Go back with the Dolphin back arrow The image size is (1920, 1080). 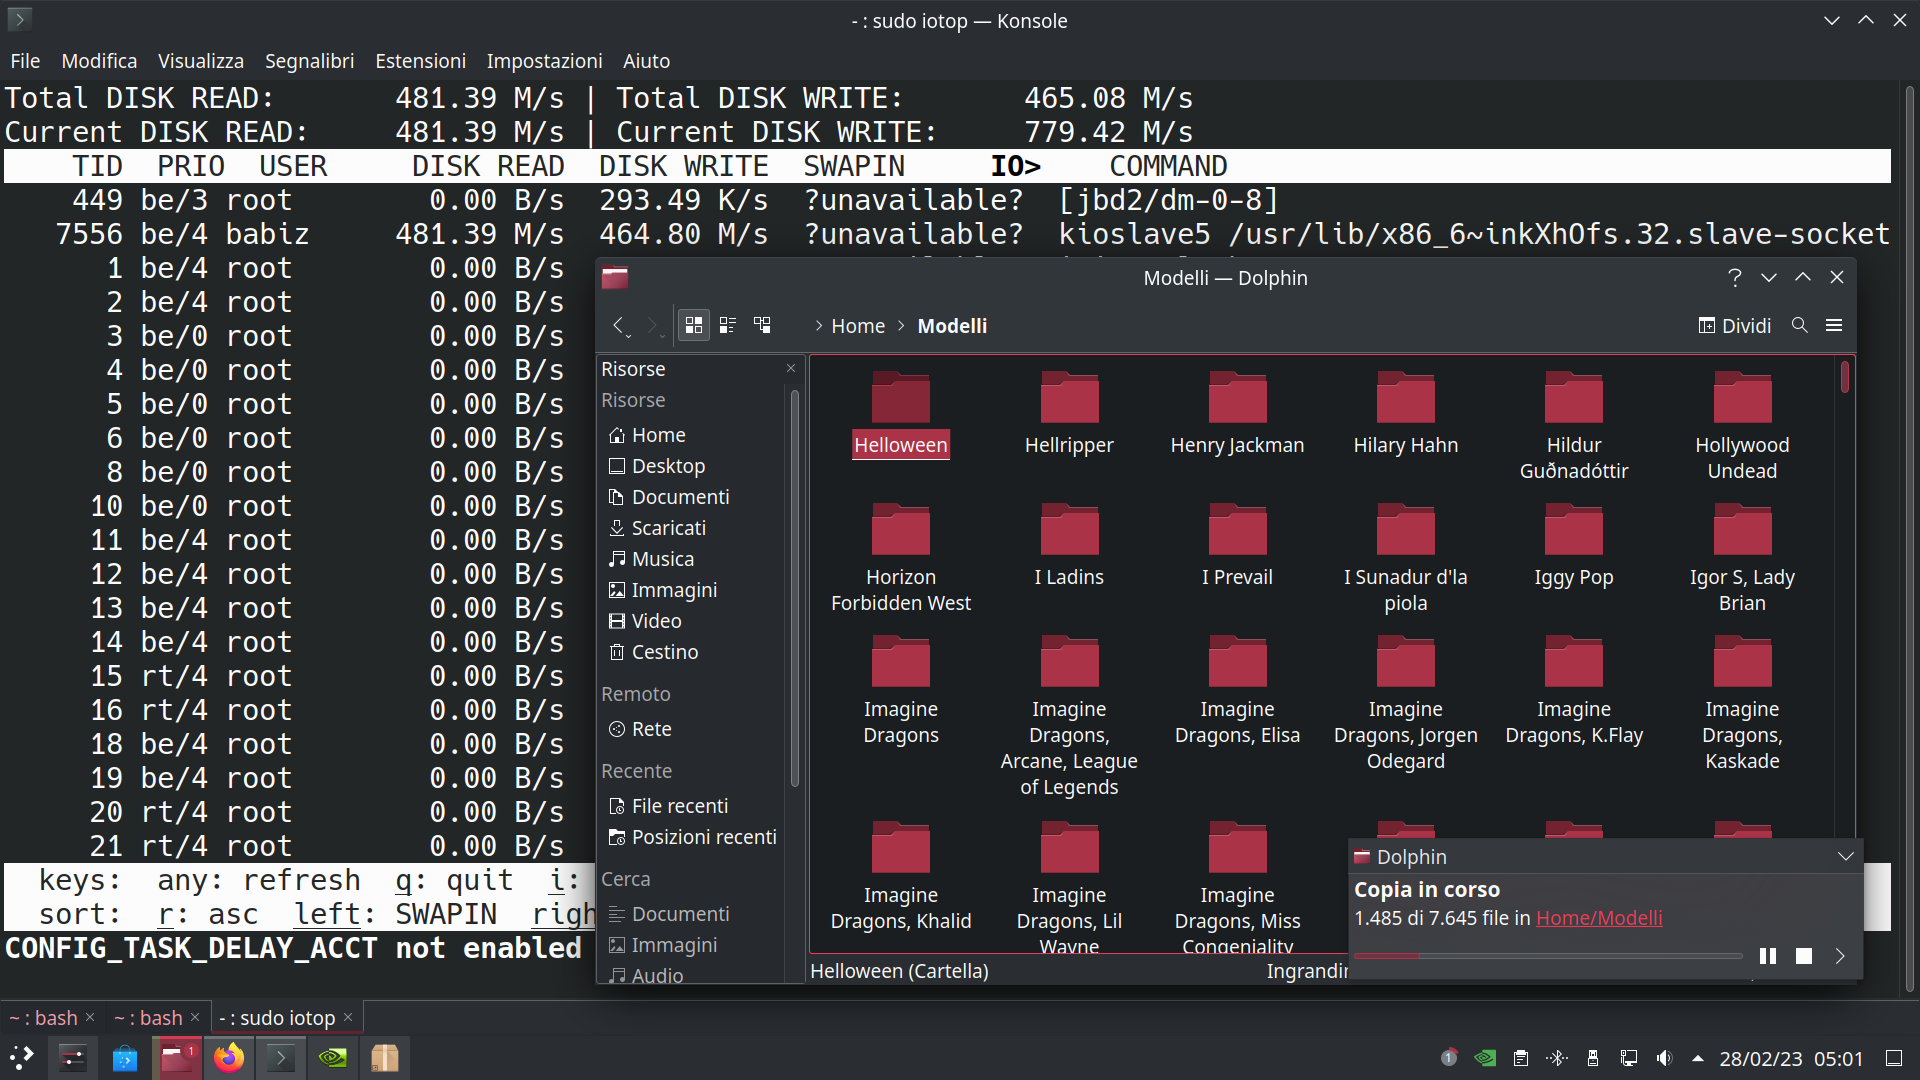point(618,325)
